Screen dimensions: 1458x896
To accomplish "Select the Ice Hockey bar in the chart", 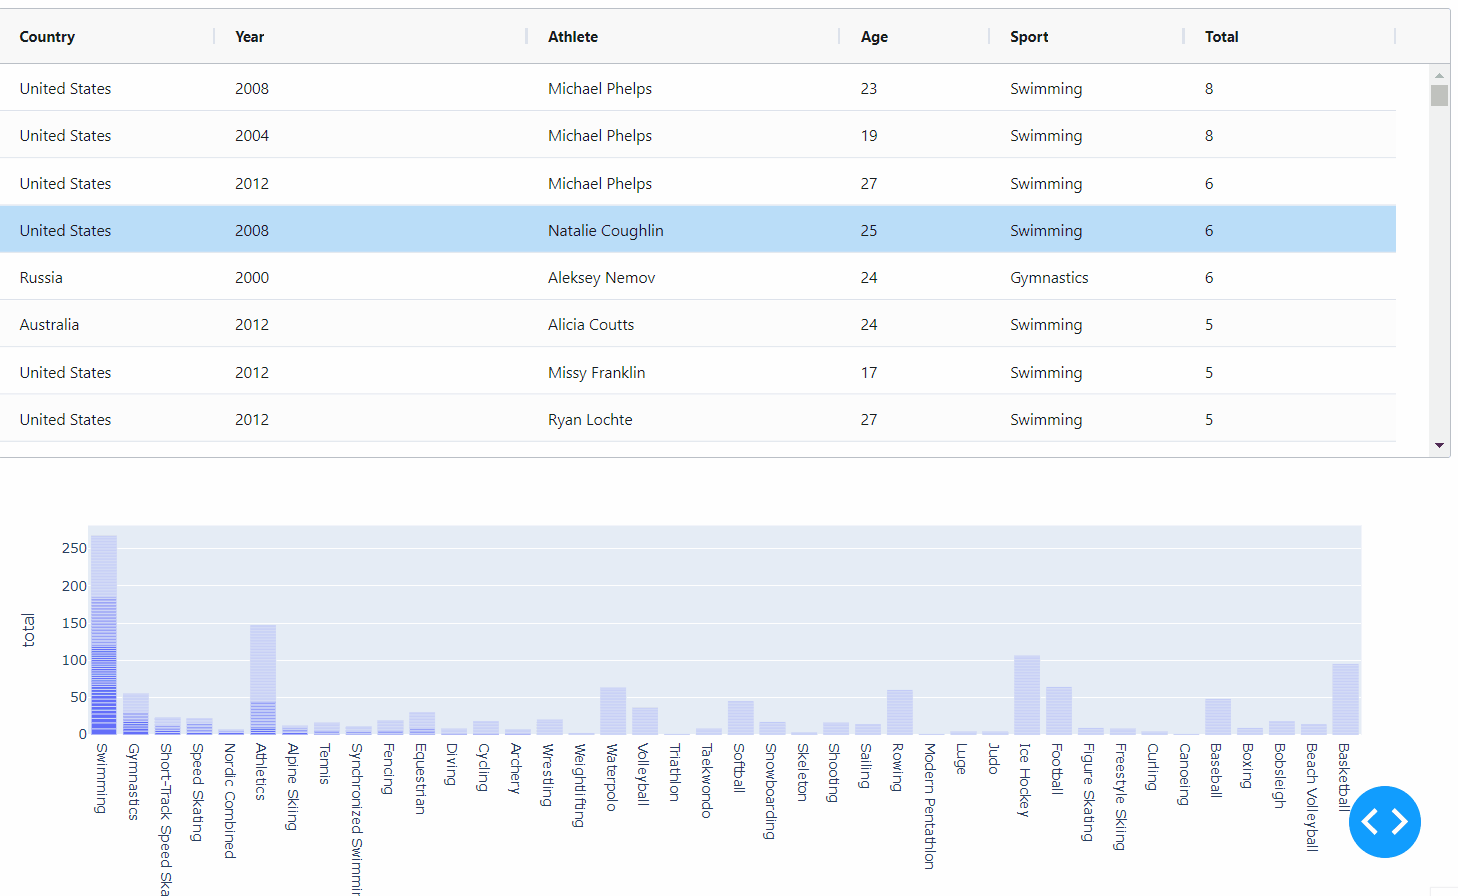I will click(x=1025, y=695).
